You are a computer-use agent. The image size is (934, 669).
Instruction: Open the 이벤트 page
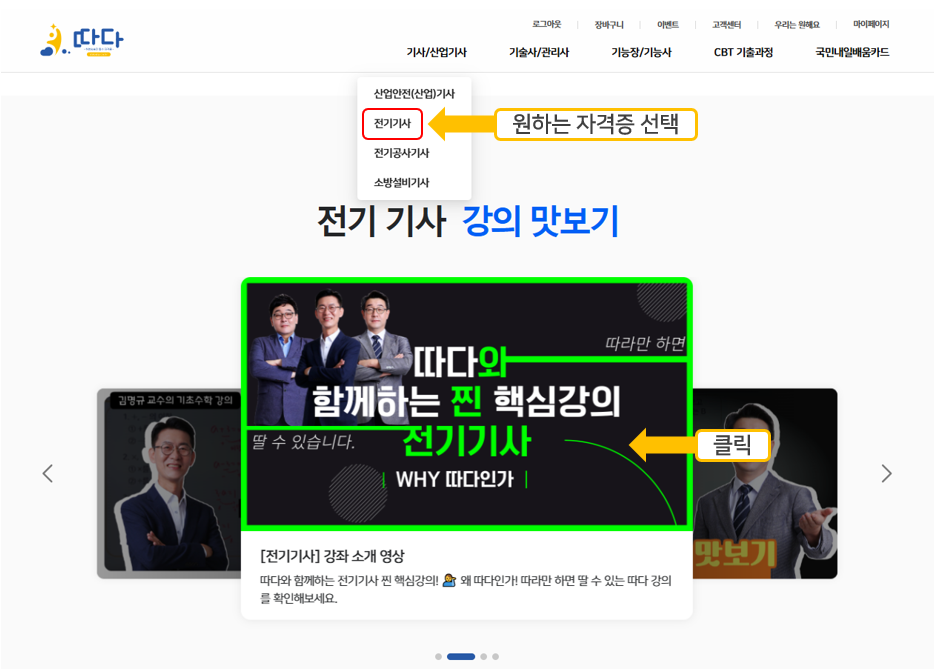pos(668,24)
